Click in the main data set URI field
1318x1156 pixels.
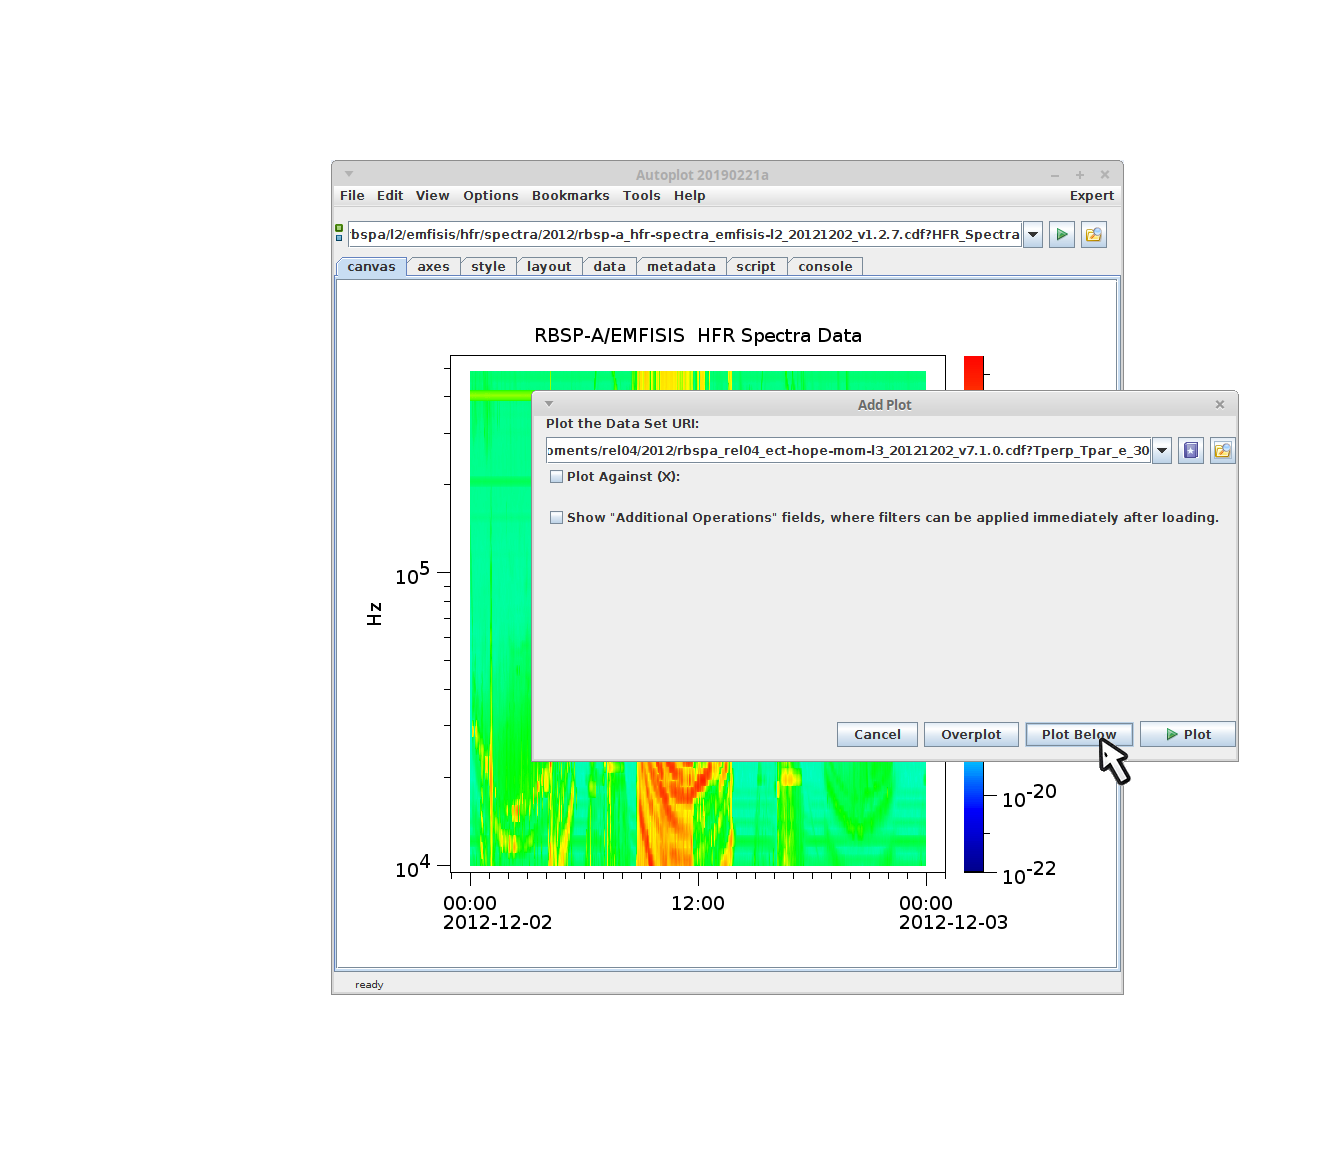point(685,235)
